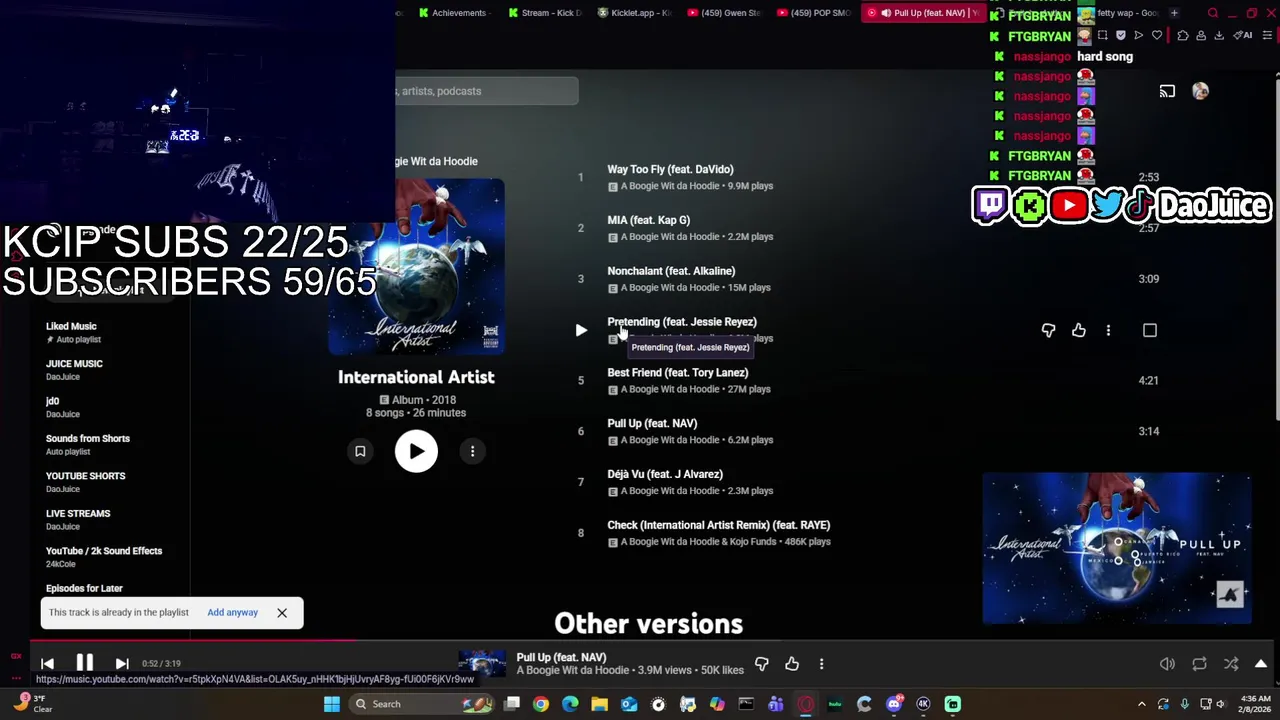Open more options for Pretending track row

pyautogui.click(x=1108, y=330)
